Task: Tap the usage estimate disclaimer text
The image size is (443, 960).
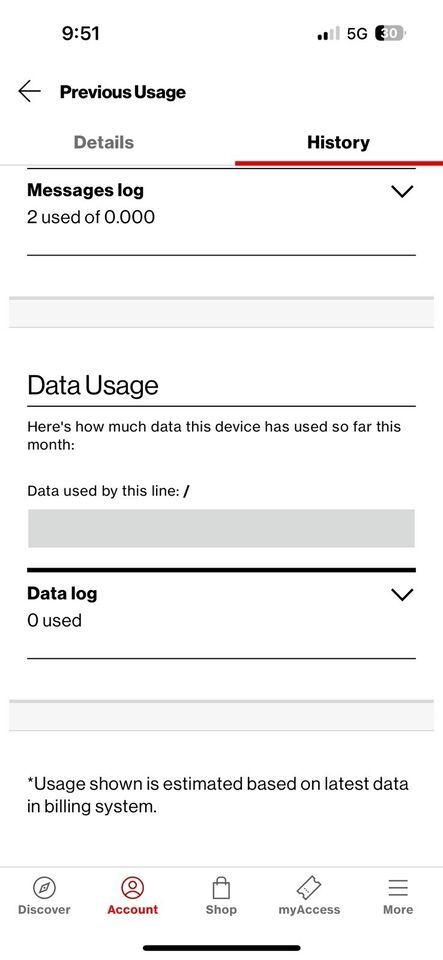Action: pyautogui.click(x=218, y=795)
